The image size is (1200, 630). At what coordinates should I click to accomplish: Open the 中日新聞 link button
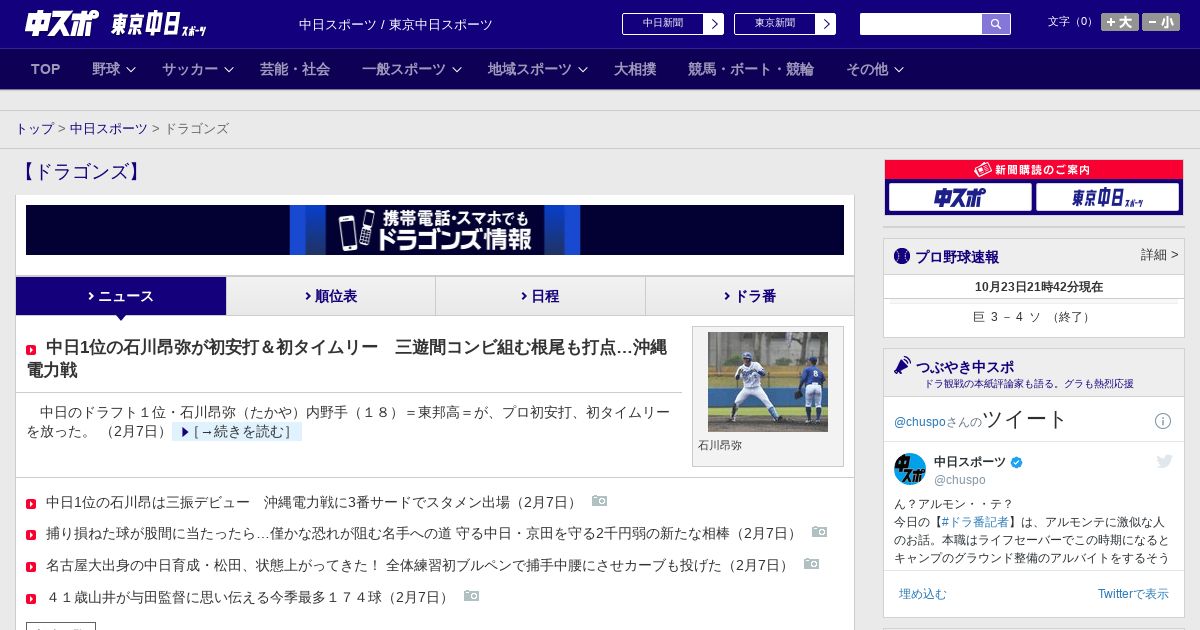pyautogui.click(x=663, y=24)
